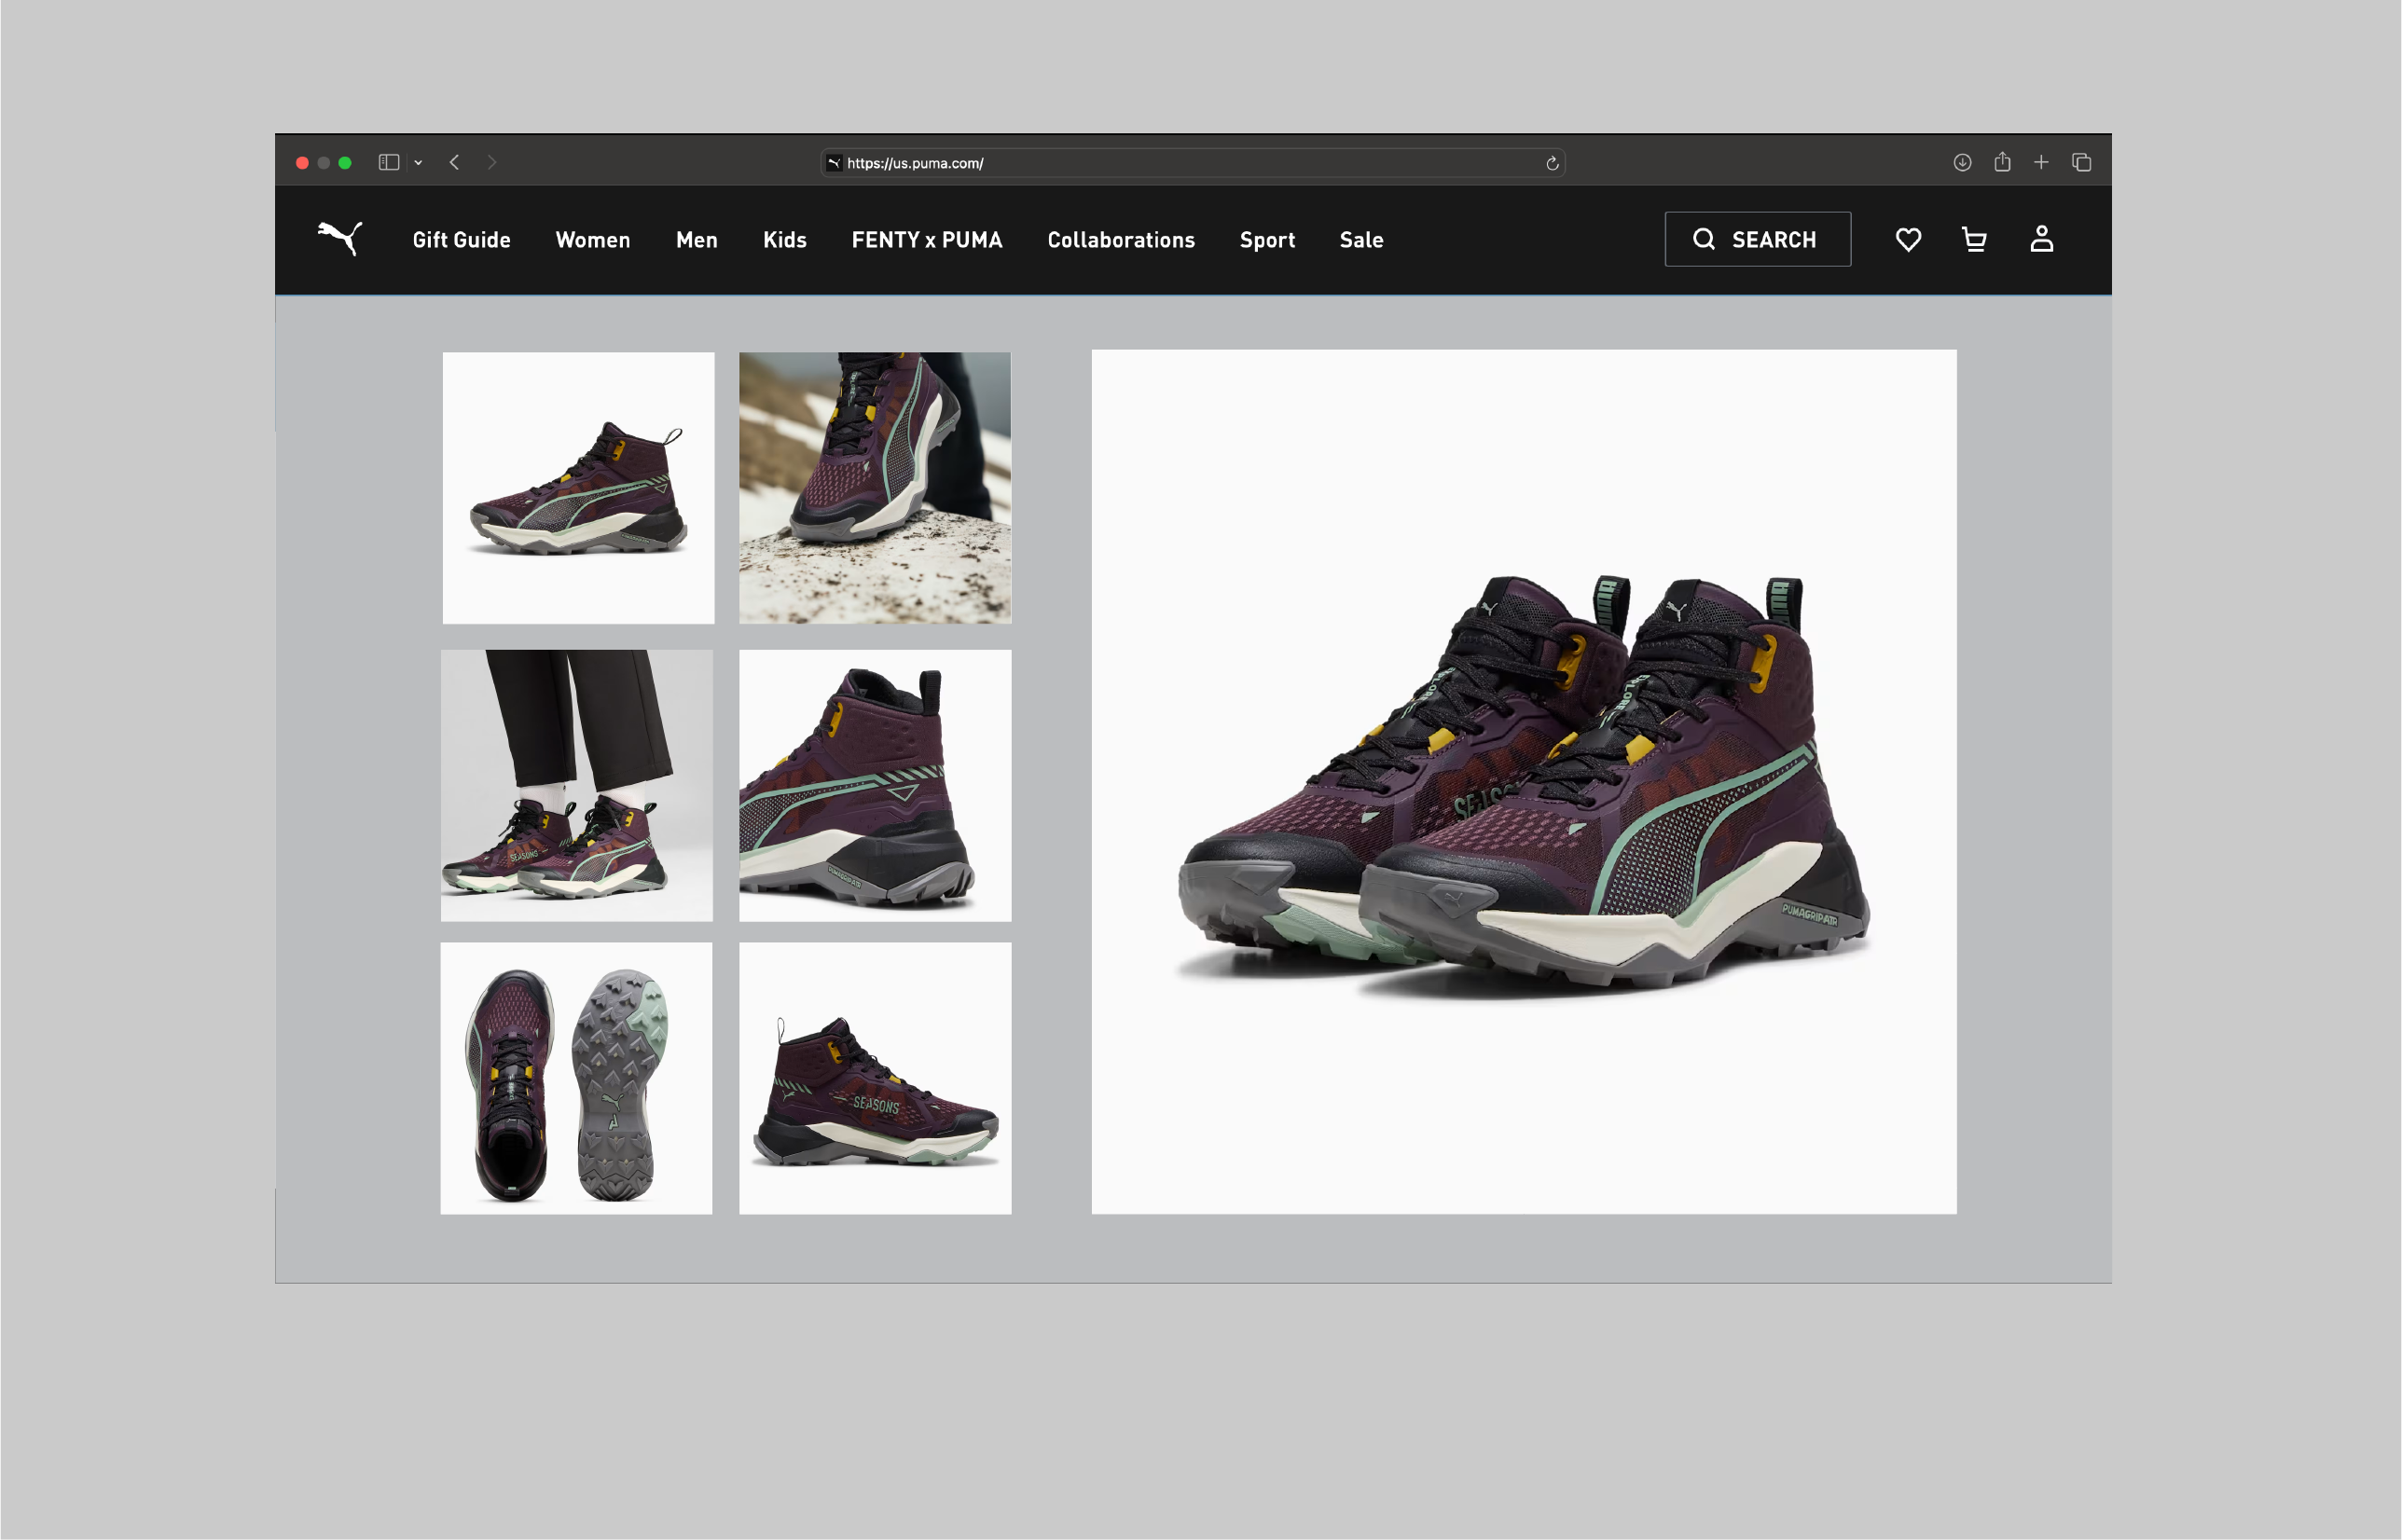
Task: Open the FENTY x PUMA menu
Action: tap(927, 240)
